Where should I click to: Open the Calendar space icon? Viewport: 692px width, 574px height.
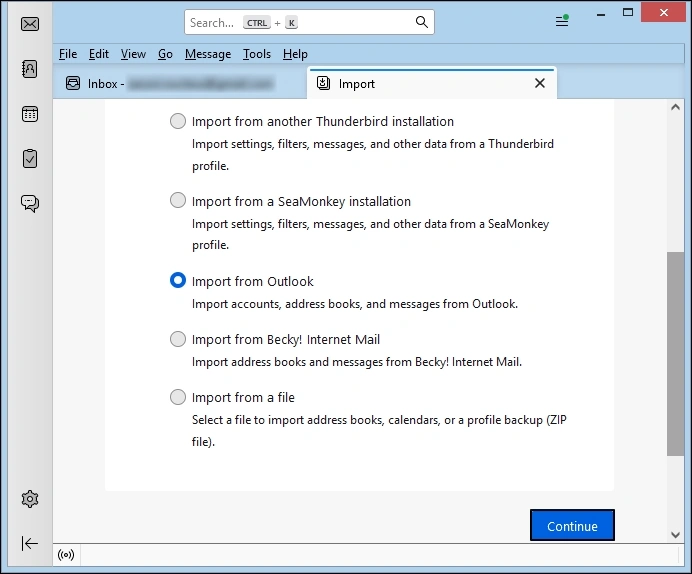[30, 114]
